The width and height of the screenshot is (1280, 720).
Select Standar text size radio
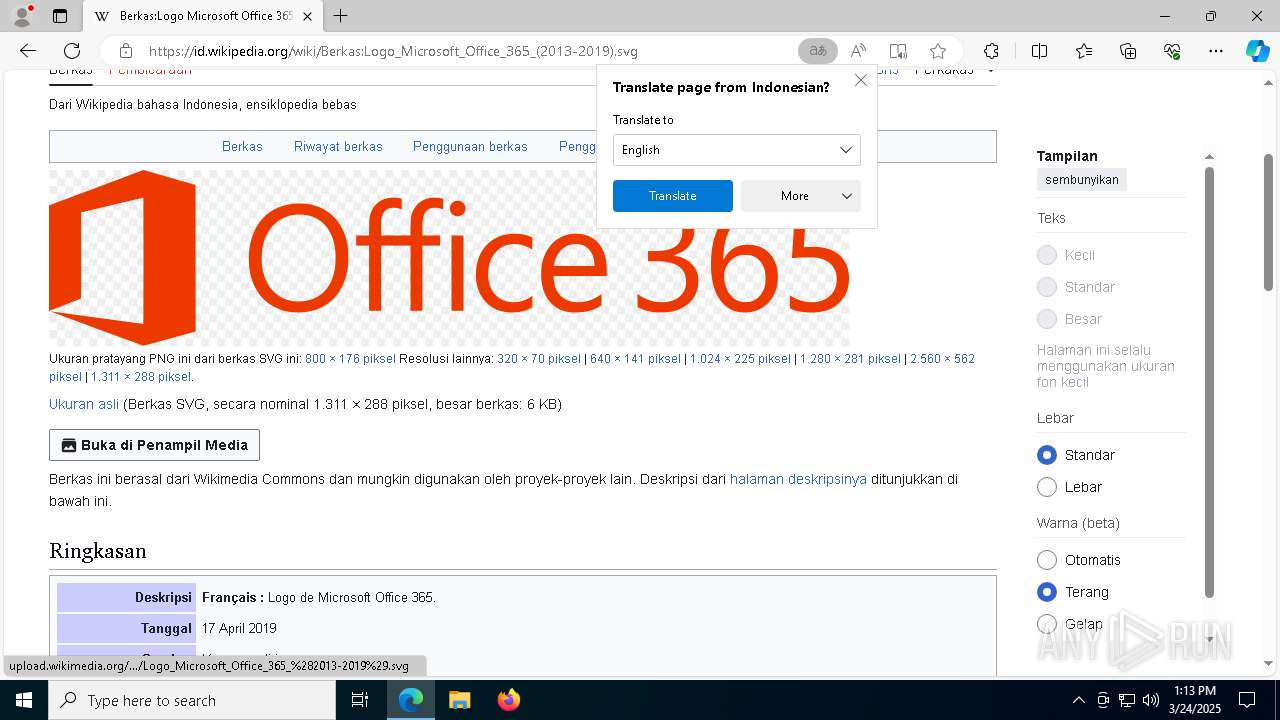coord(1047,287)
